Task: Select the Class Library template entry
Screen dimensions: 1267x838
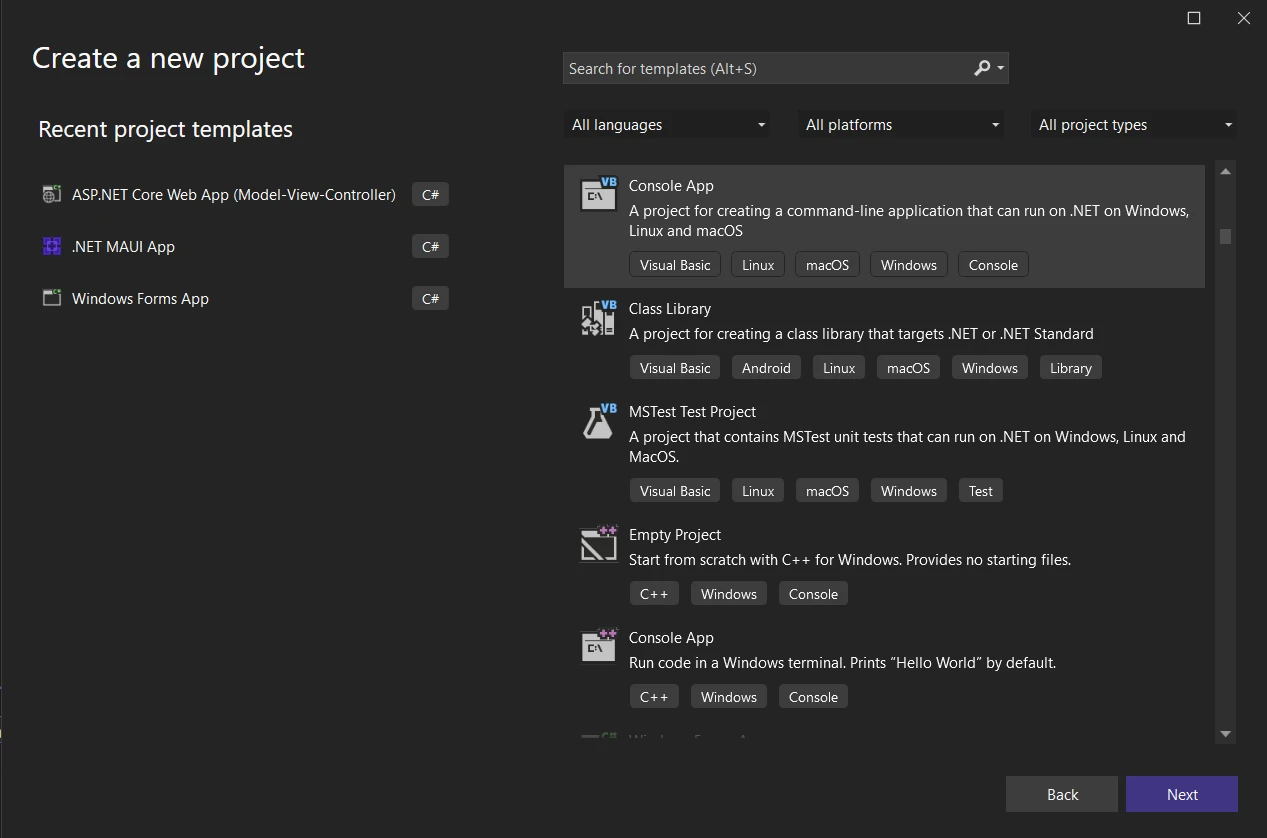Action: (x=670, y=309)
